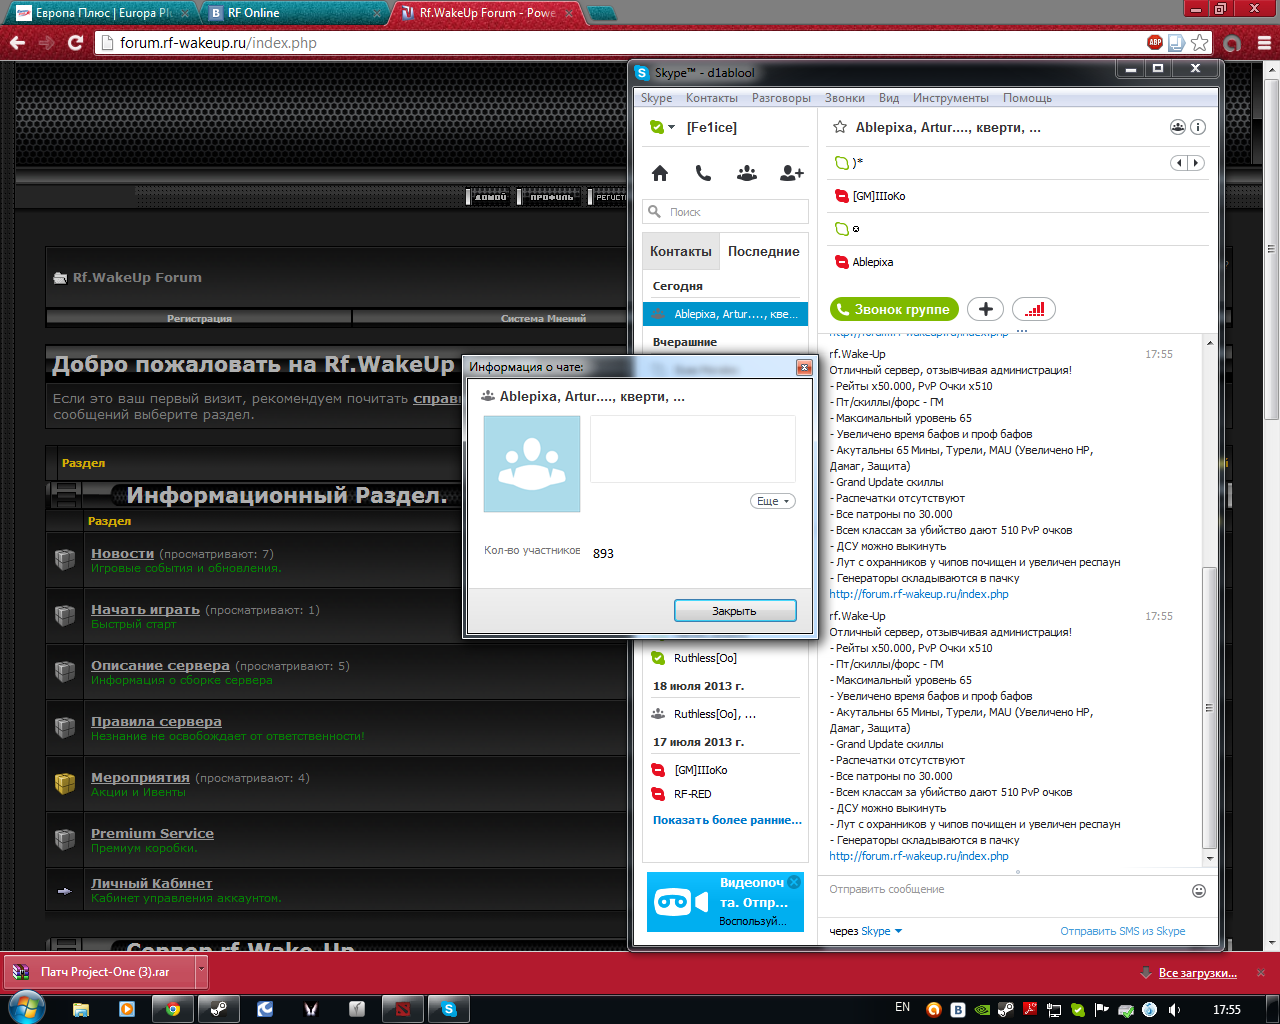Open the Новости forum folder icon

(65, 560)
